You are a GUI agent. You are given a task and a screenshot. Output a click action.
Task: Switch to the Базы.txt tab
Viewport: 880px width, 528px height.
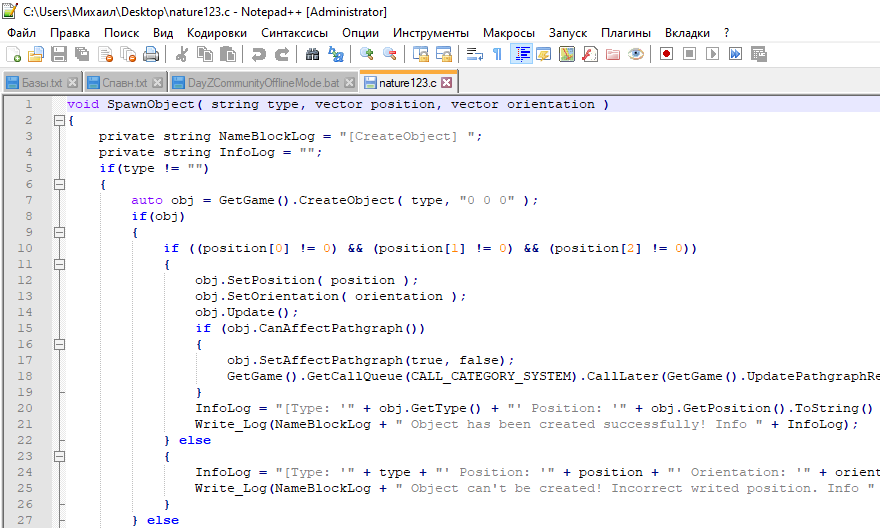tap(42, 82)
